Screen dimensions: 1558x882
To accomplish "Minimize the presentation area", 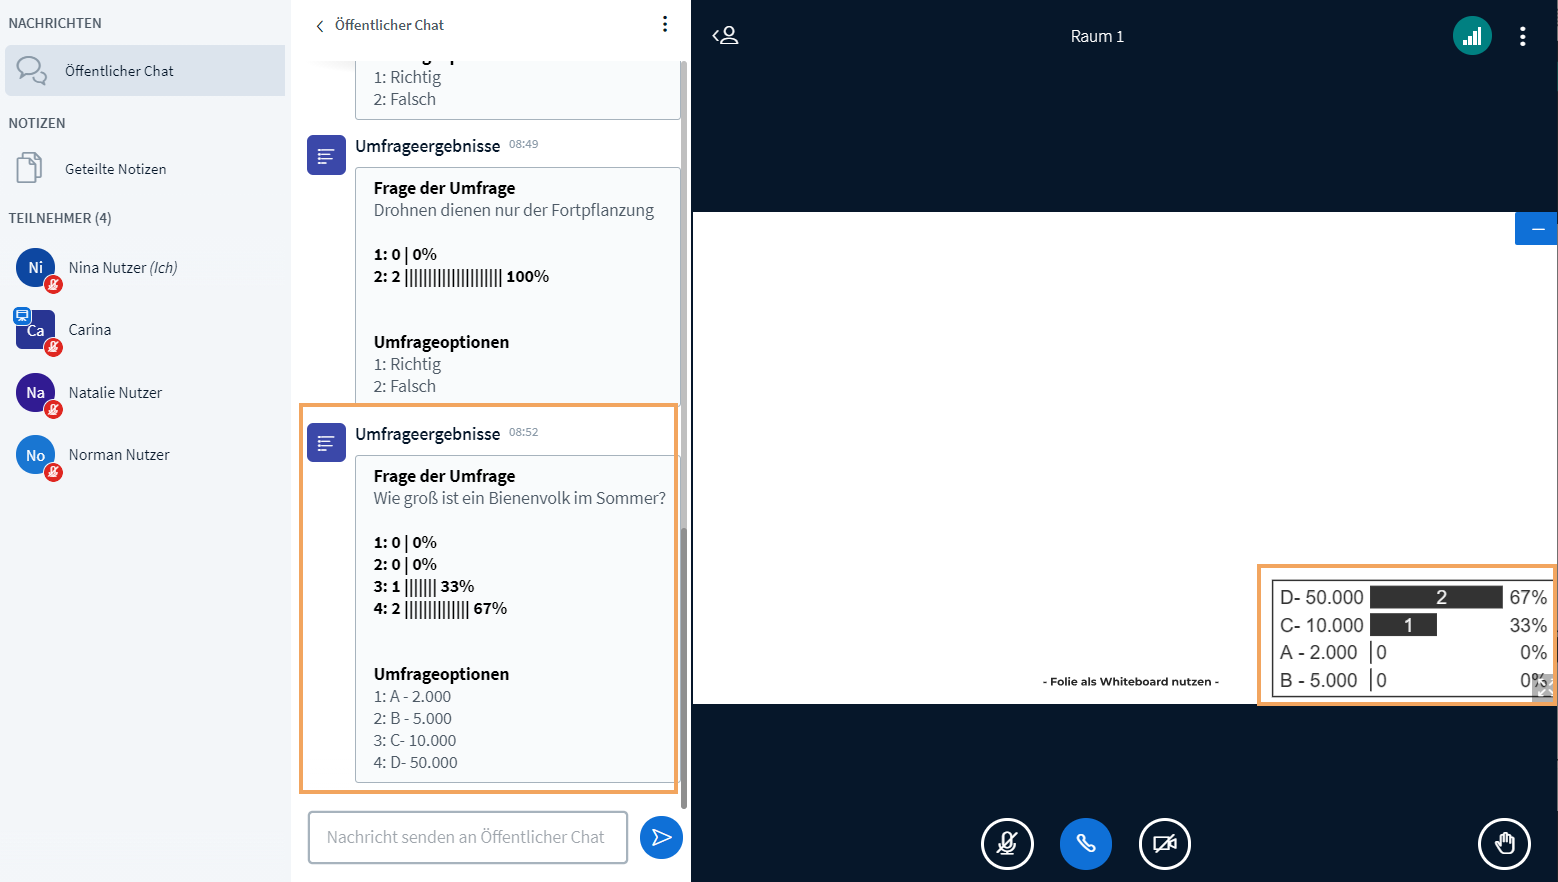I will click(x=1537, y=229).
